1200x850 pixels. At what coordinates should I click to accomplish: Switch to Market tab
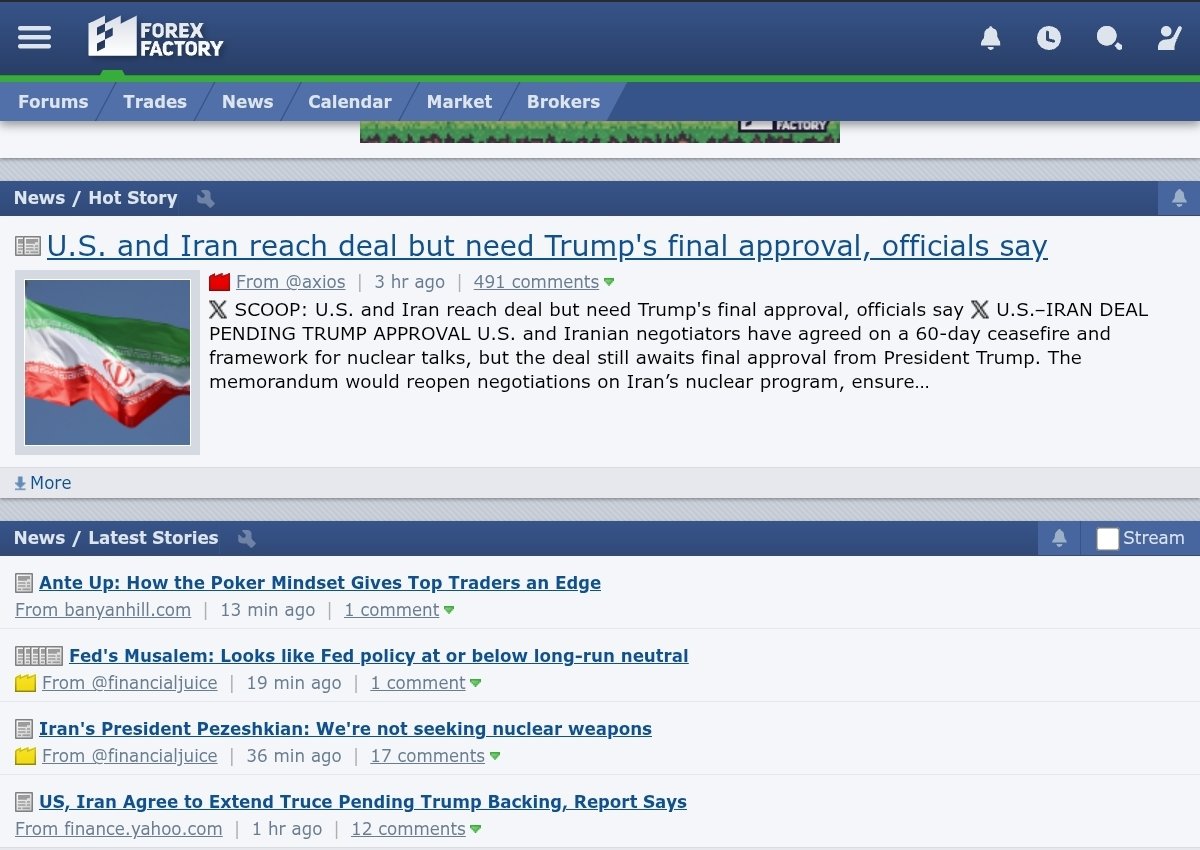(x=459, y=102)
